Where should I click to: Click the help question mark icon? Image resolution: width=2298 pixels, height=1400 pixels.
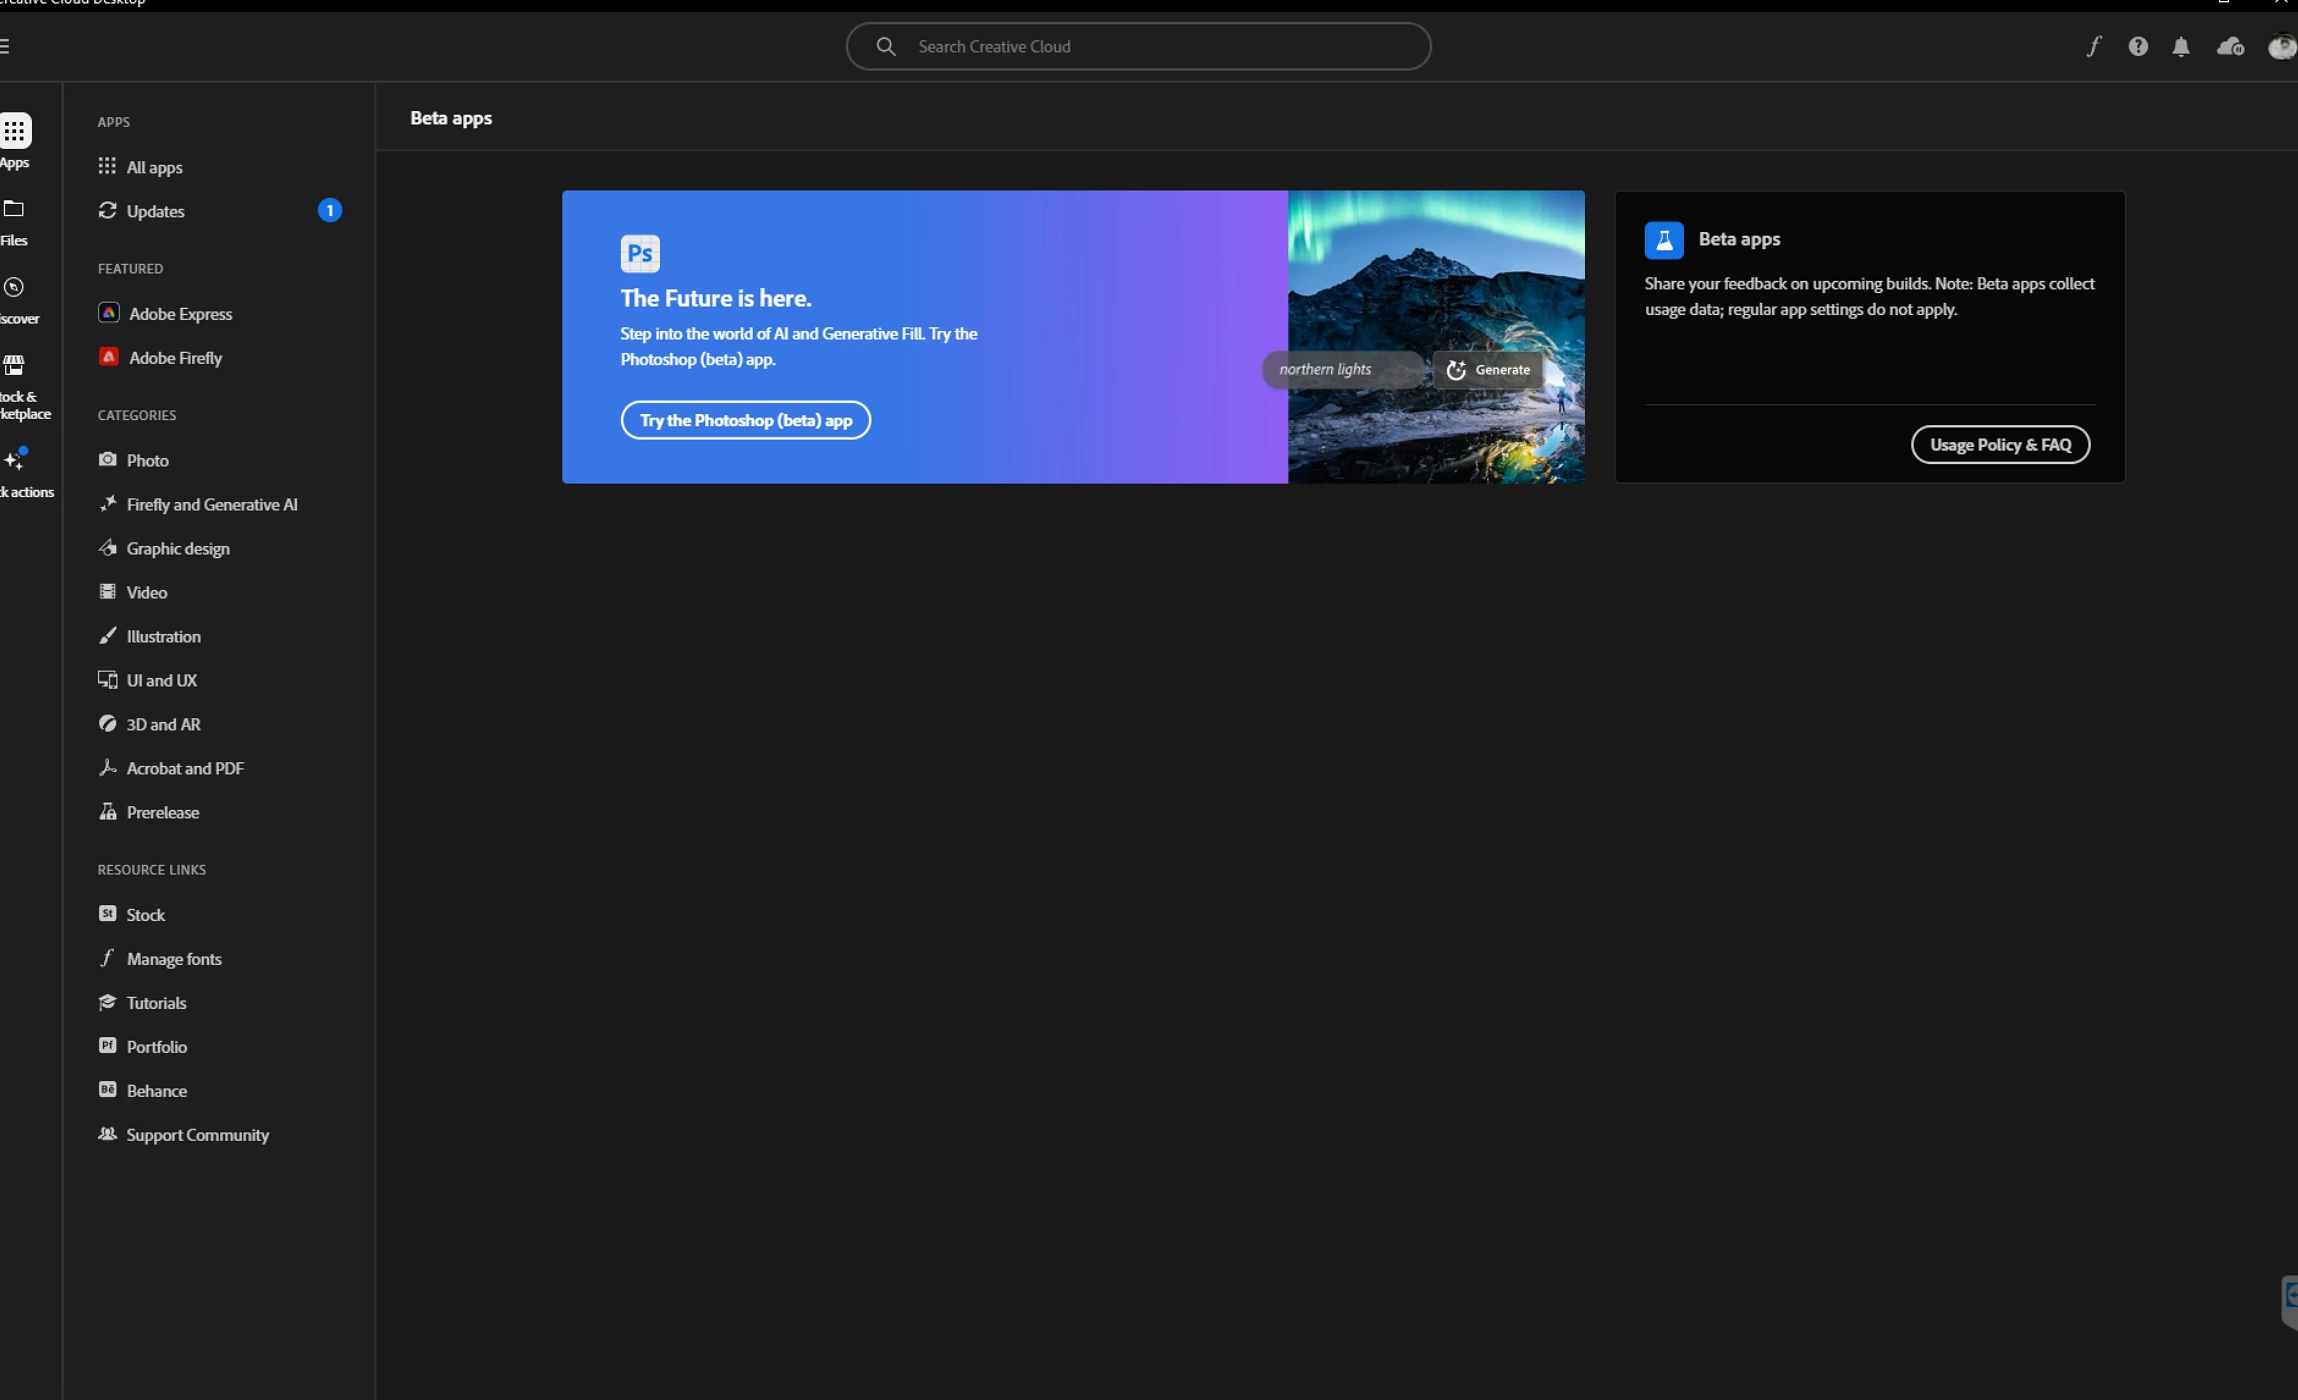pyautogui.click(x=2137, y=46)
